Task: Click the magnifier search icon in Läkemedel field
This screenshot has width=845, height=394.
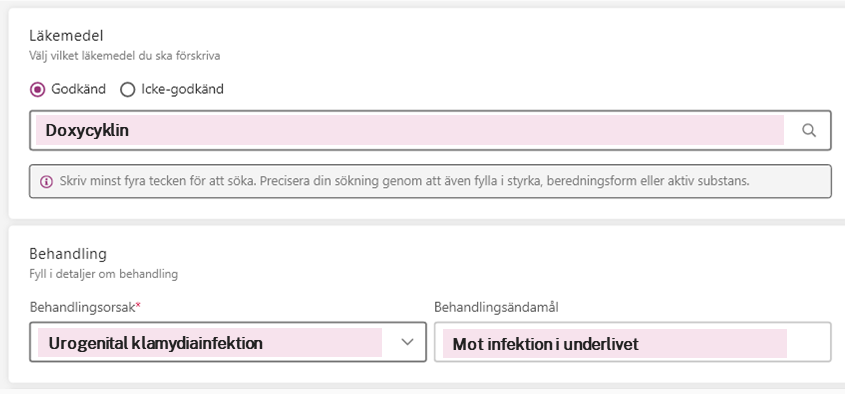Action: point(808,130)
